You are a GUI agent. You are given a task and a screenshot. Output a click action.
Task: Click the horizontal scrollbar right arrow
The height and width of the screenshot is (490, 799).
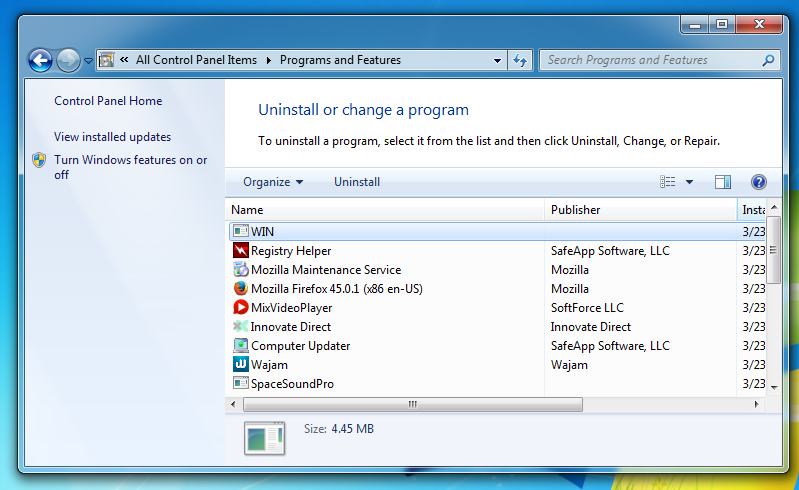tap(756, 404)
